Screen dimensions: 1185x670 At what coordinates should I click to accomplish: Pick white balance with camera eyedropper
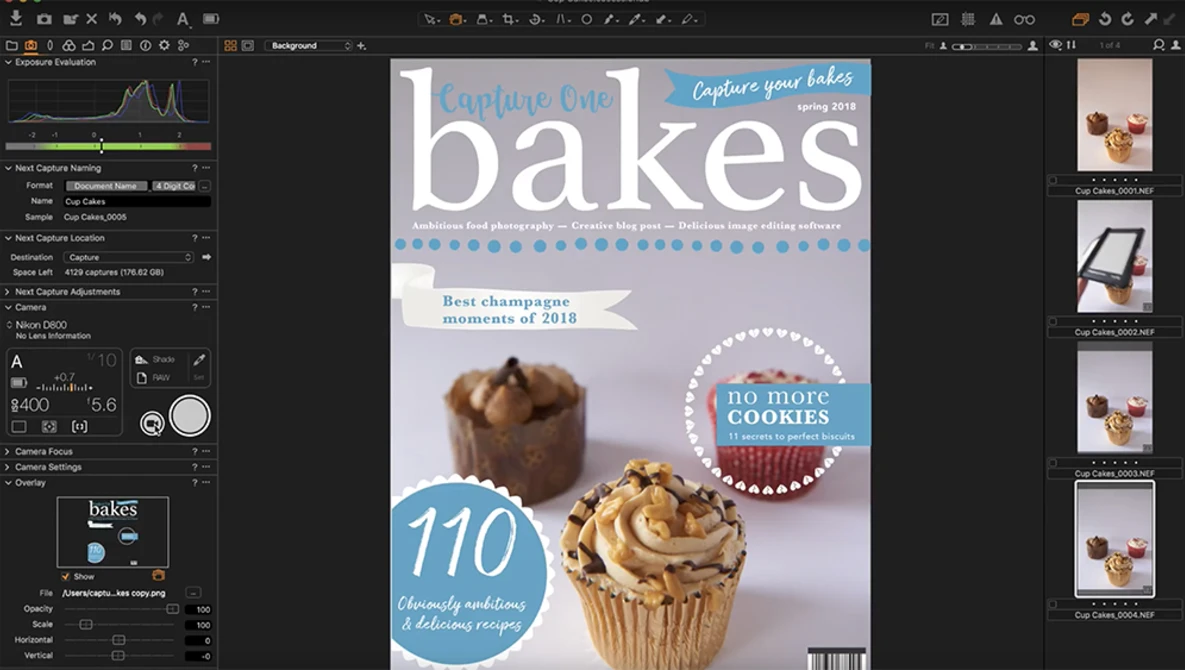click(199, 360)
